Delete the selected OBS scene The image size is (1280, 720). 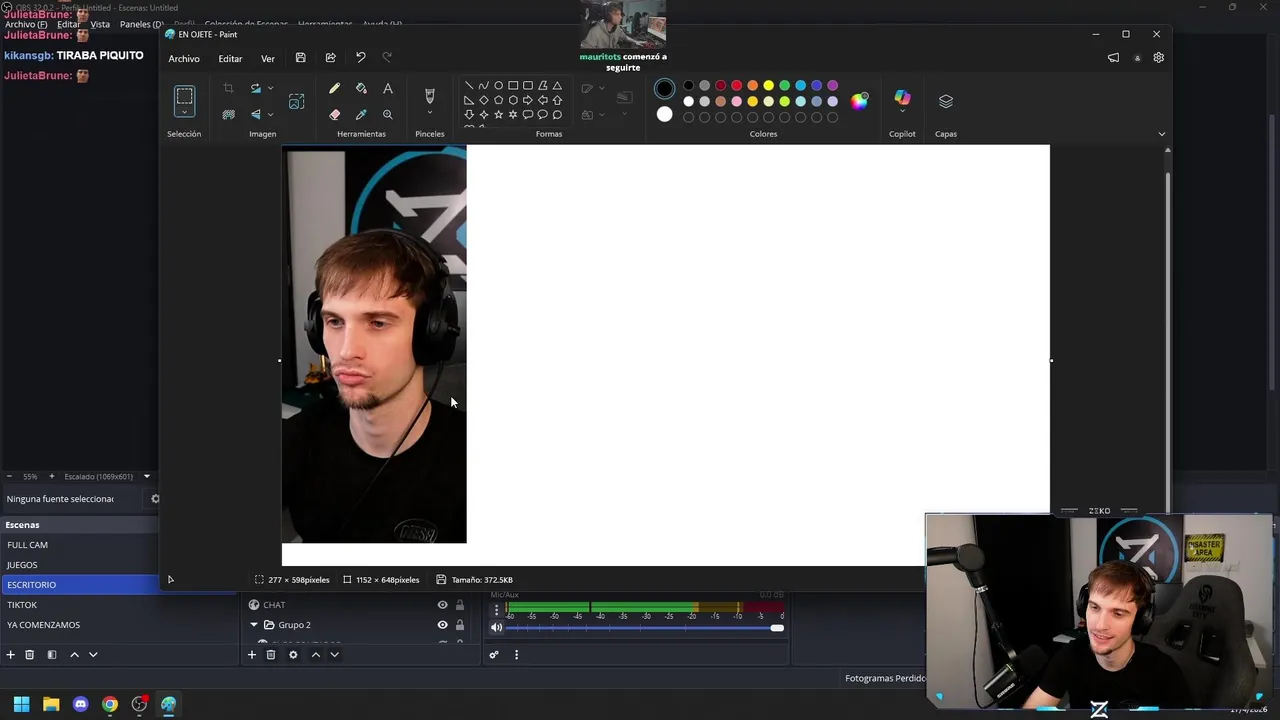30,654
